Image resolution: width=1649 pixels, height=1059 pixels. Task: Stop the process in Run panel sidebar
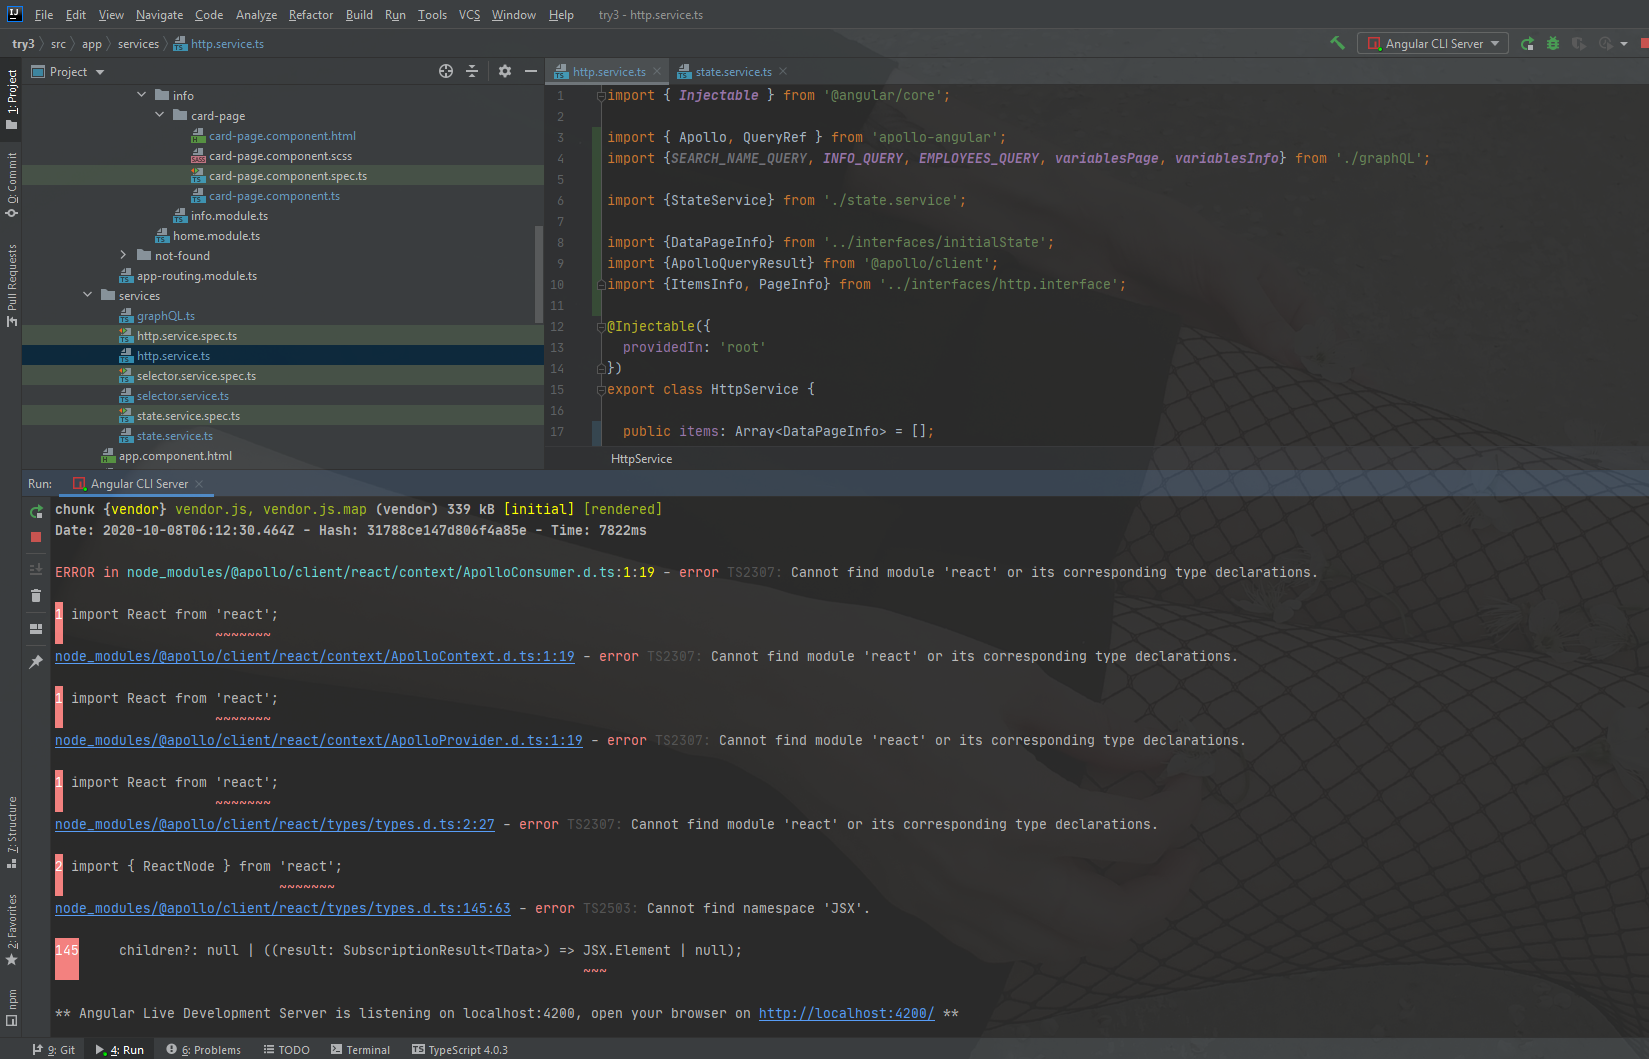[x=36, y=537]
